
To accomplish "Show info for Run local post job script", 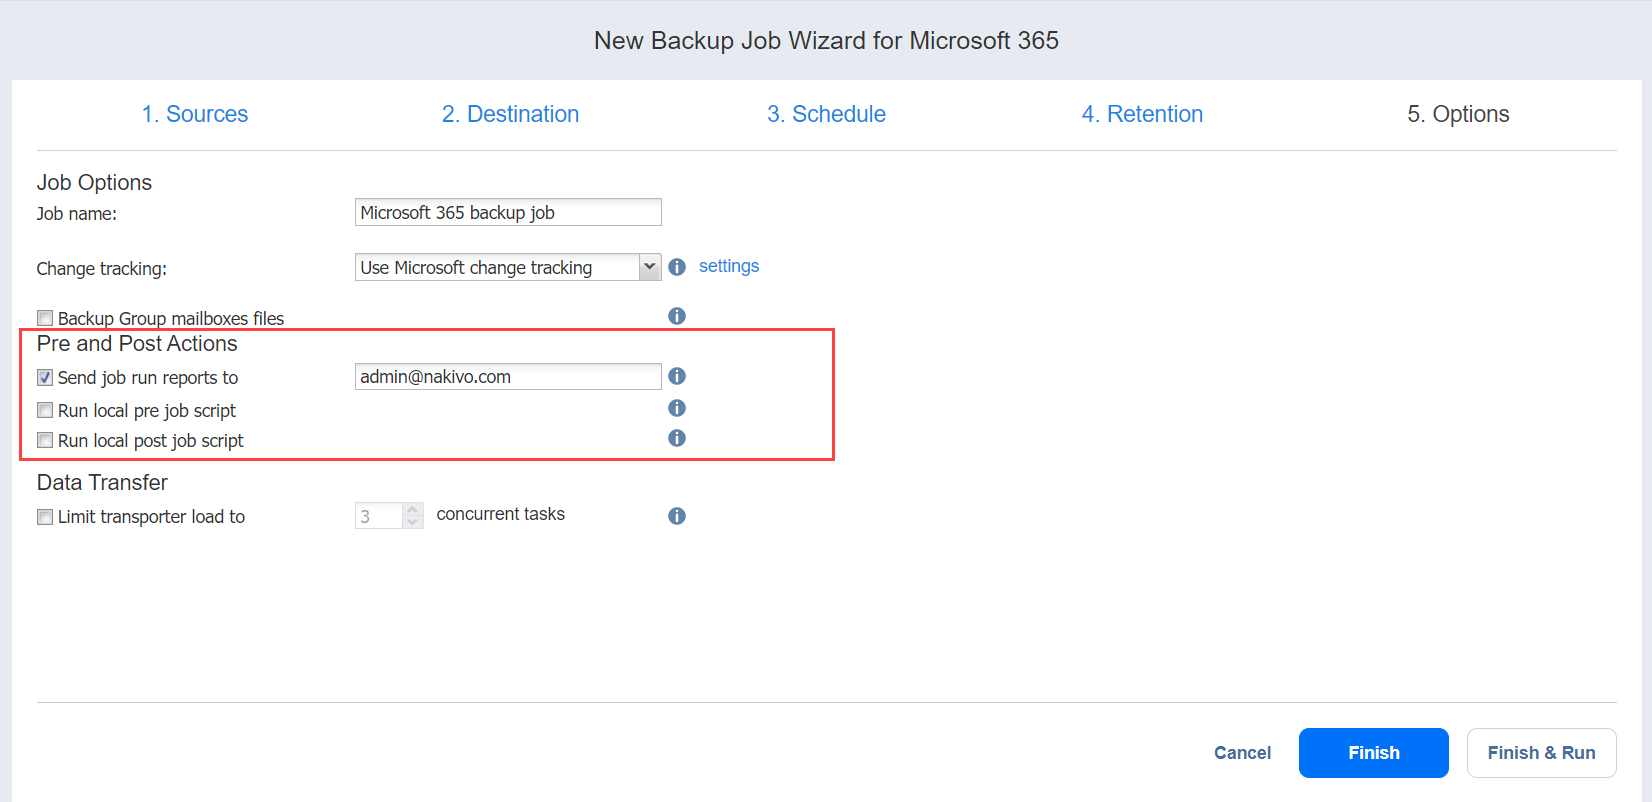I will (677, 438).
